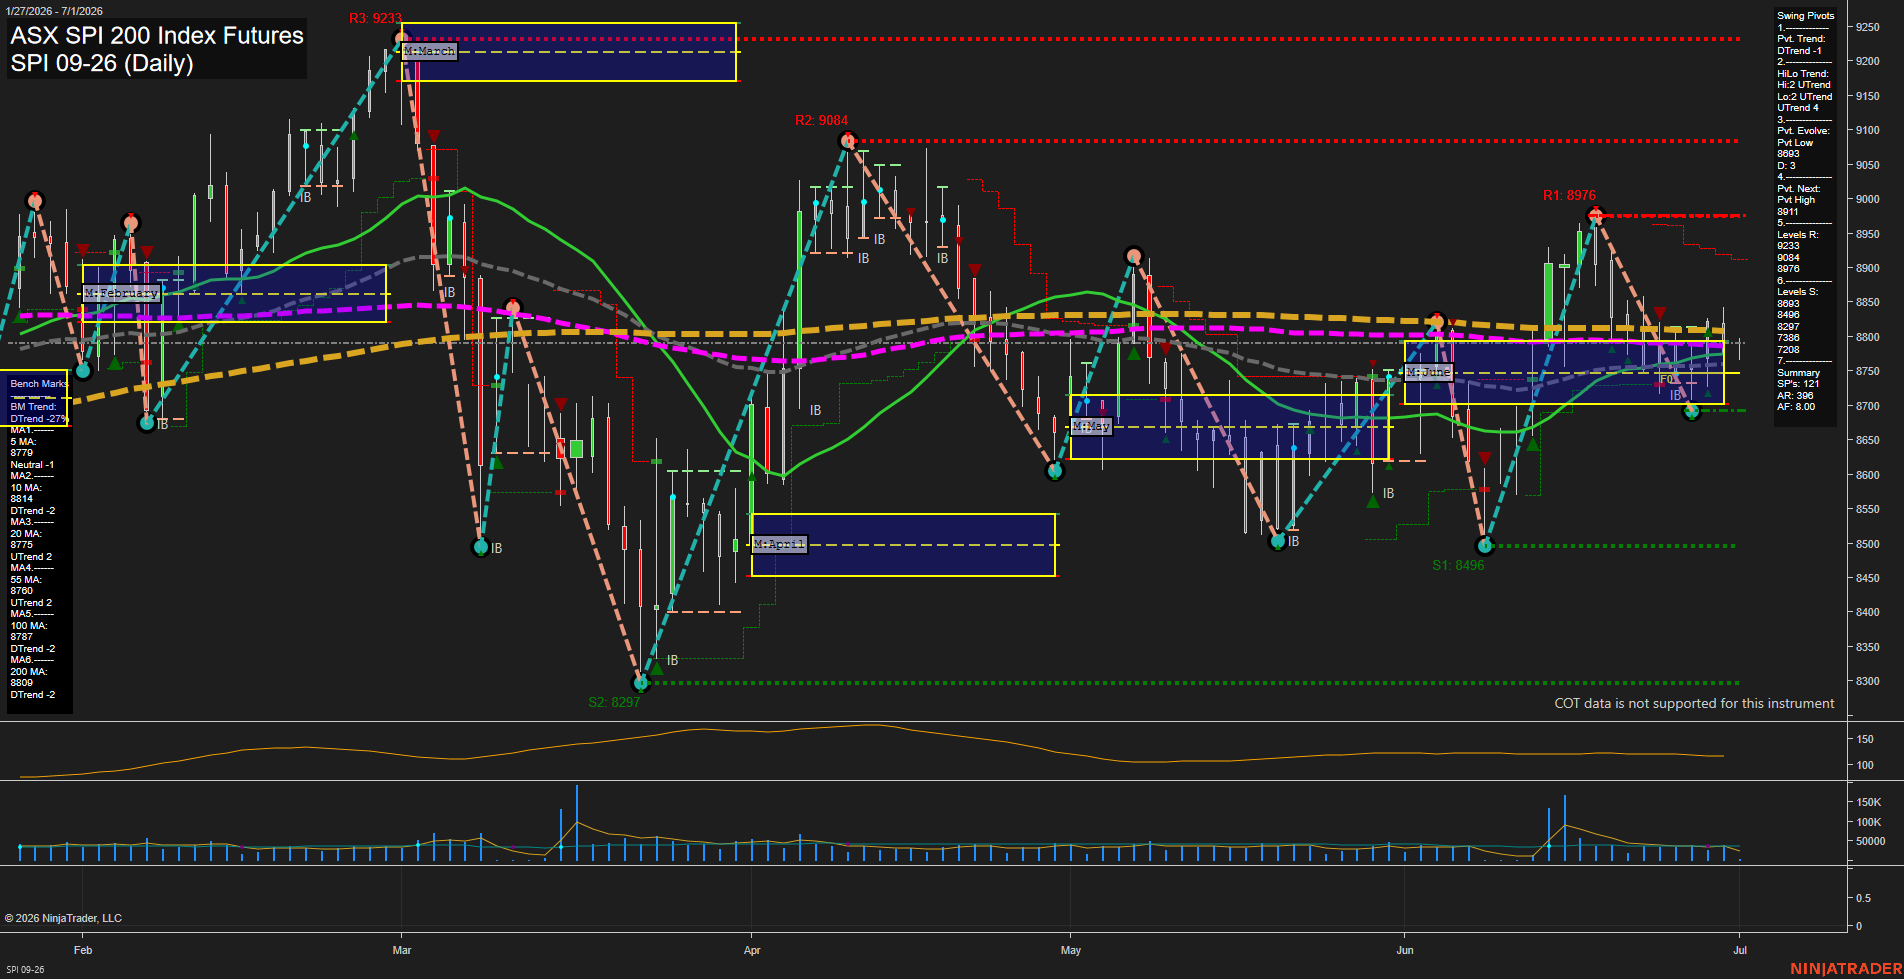Click the swing pivot high marker at R3 9233
The height and width of the screenshot is (979, 1904).
pyautogui.click(x=401, y=39)
